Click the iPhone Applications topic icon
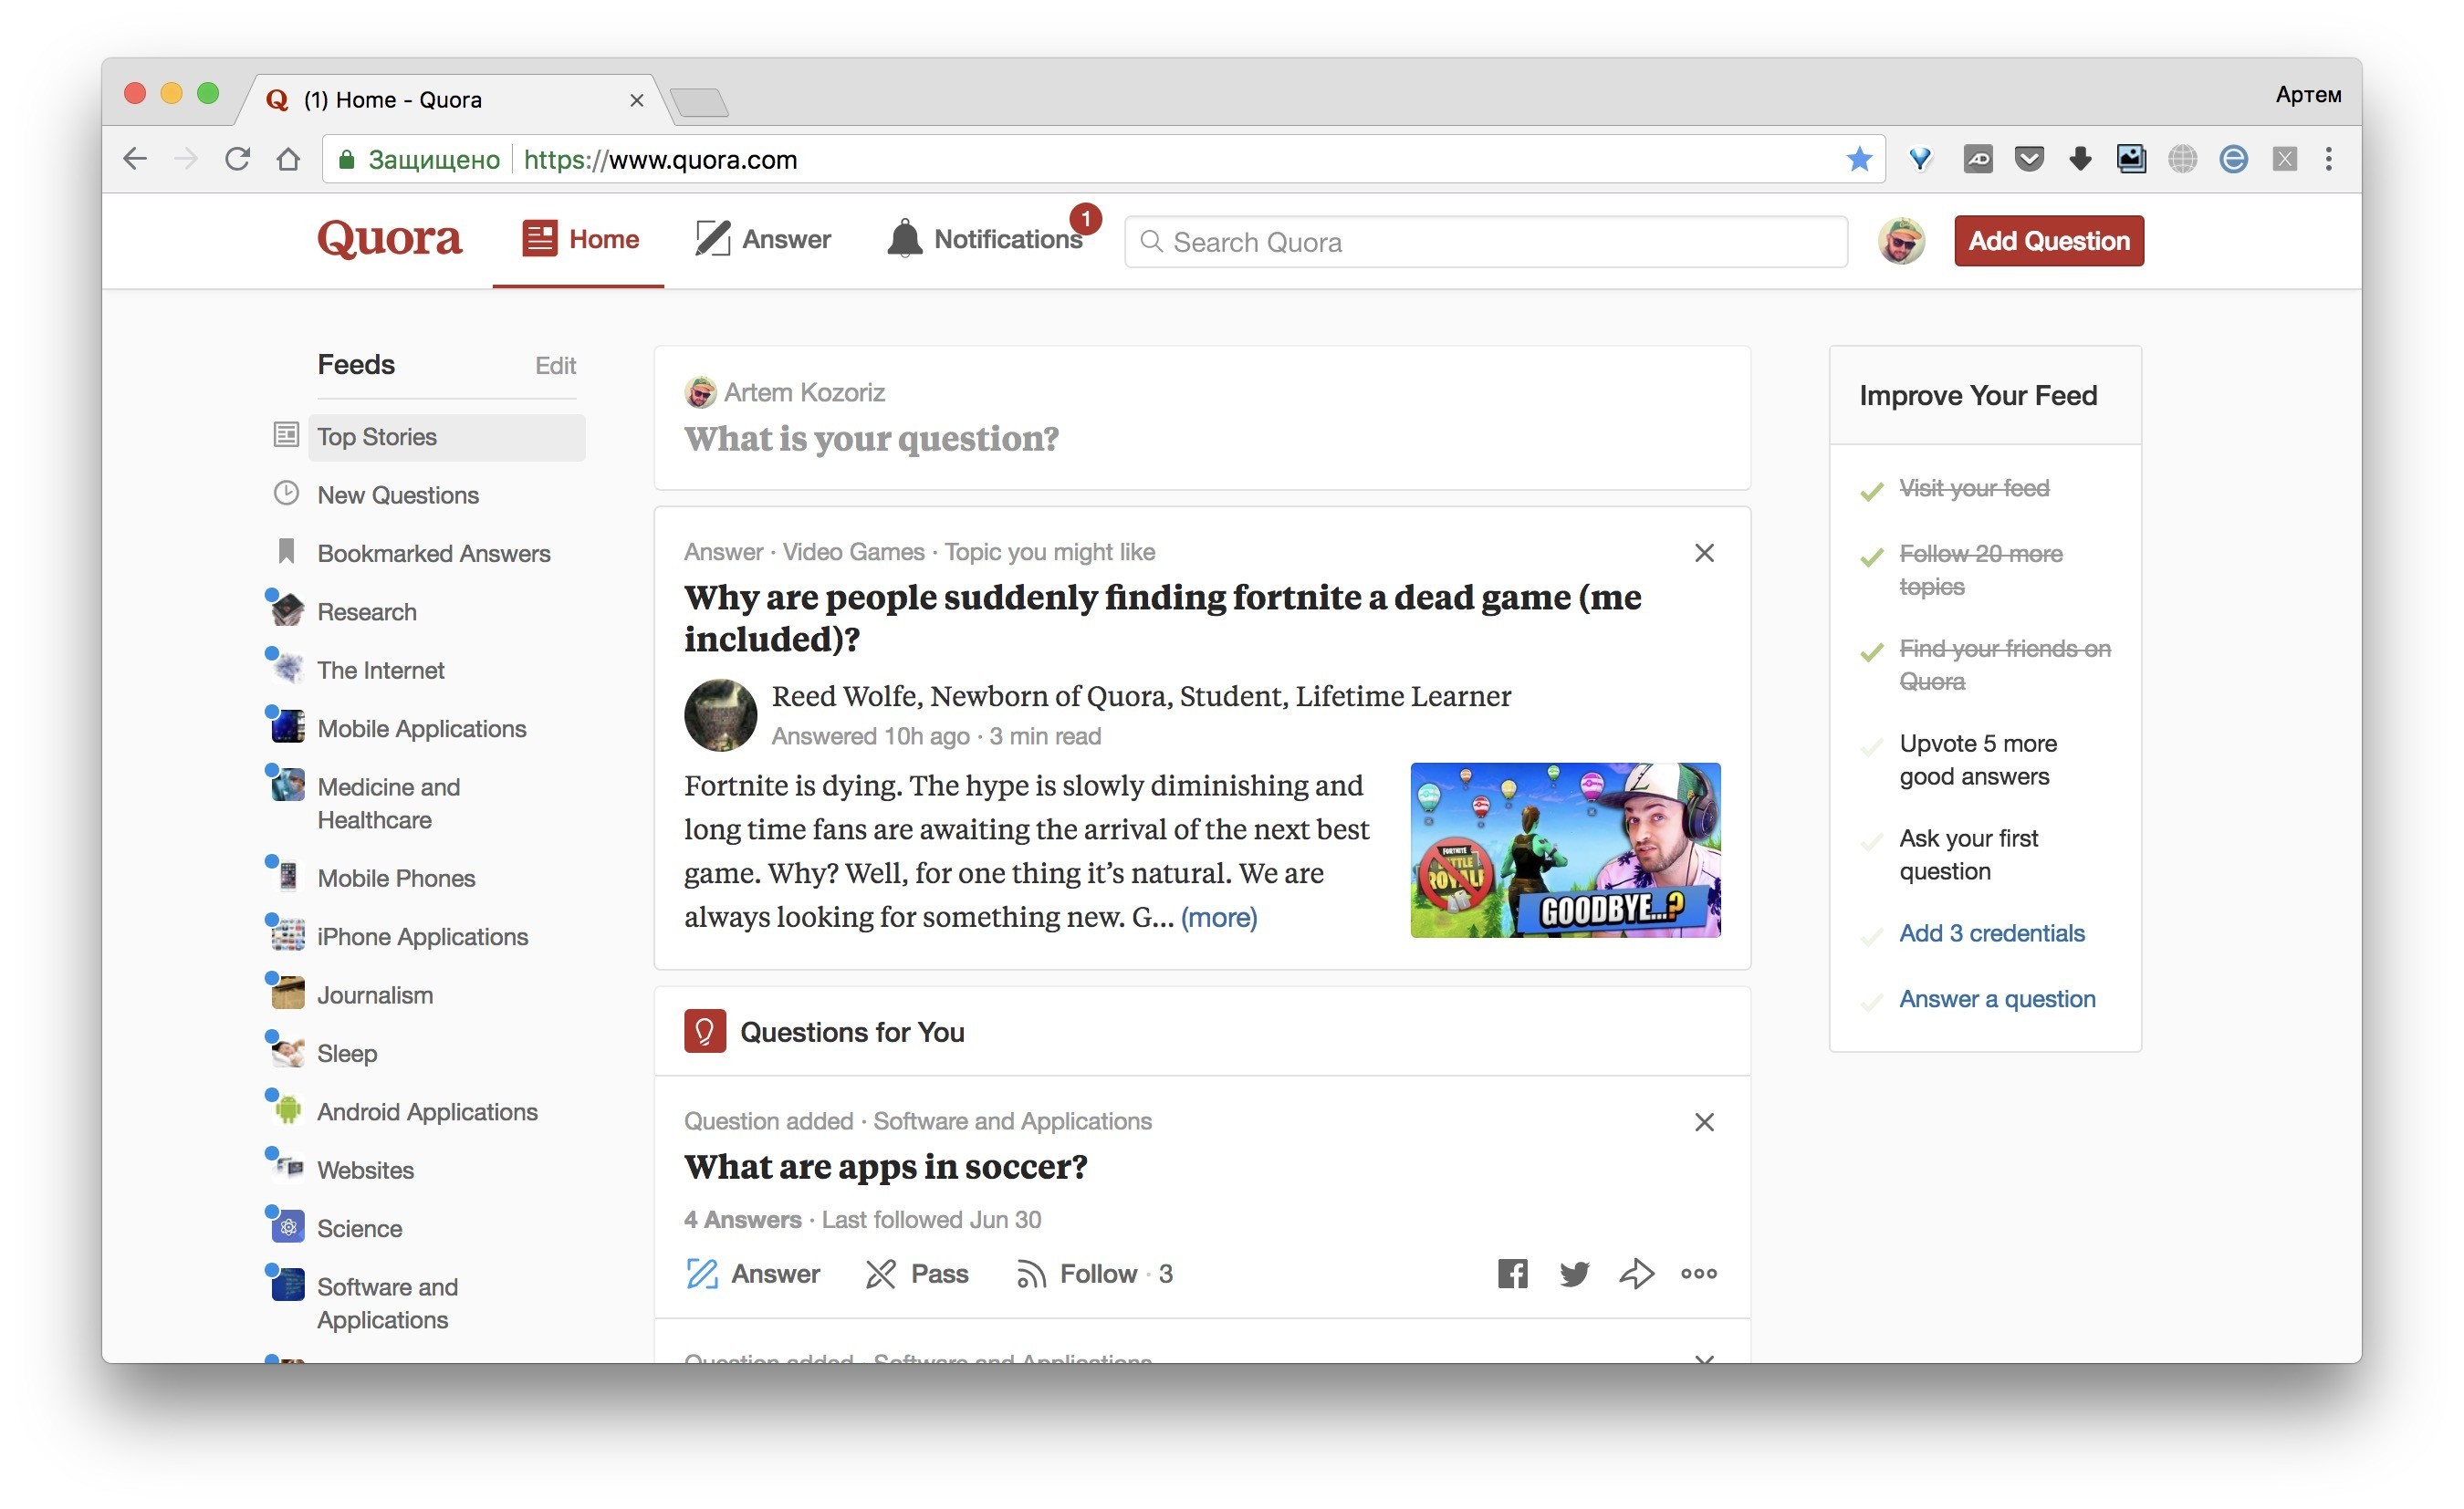Image resolution: width=2464 pixels, height=1509 pixels. 288,935
